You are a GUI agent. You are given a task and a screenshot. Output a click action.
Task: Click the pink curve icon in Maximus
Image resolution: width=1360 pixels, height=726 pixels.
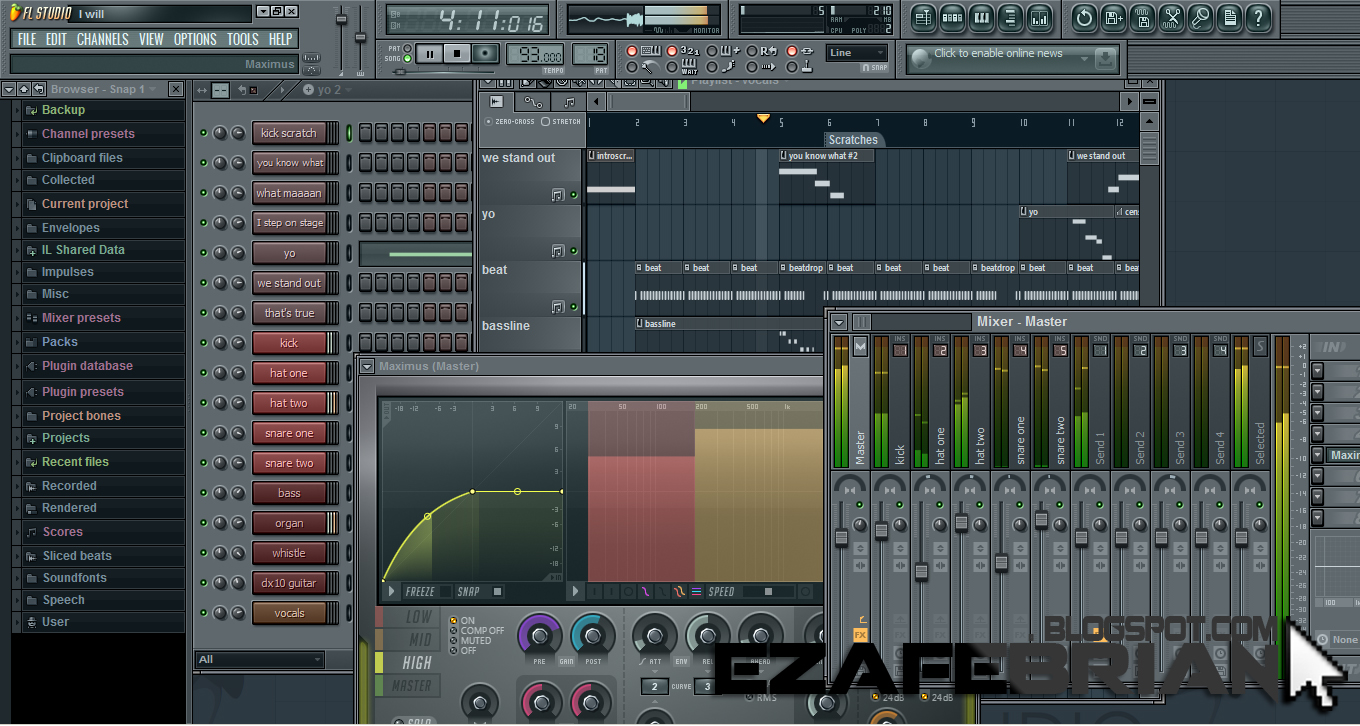click(x=647, y=592)
